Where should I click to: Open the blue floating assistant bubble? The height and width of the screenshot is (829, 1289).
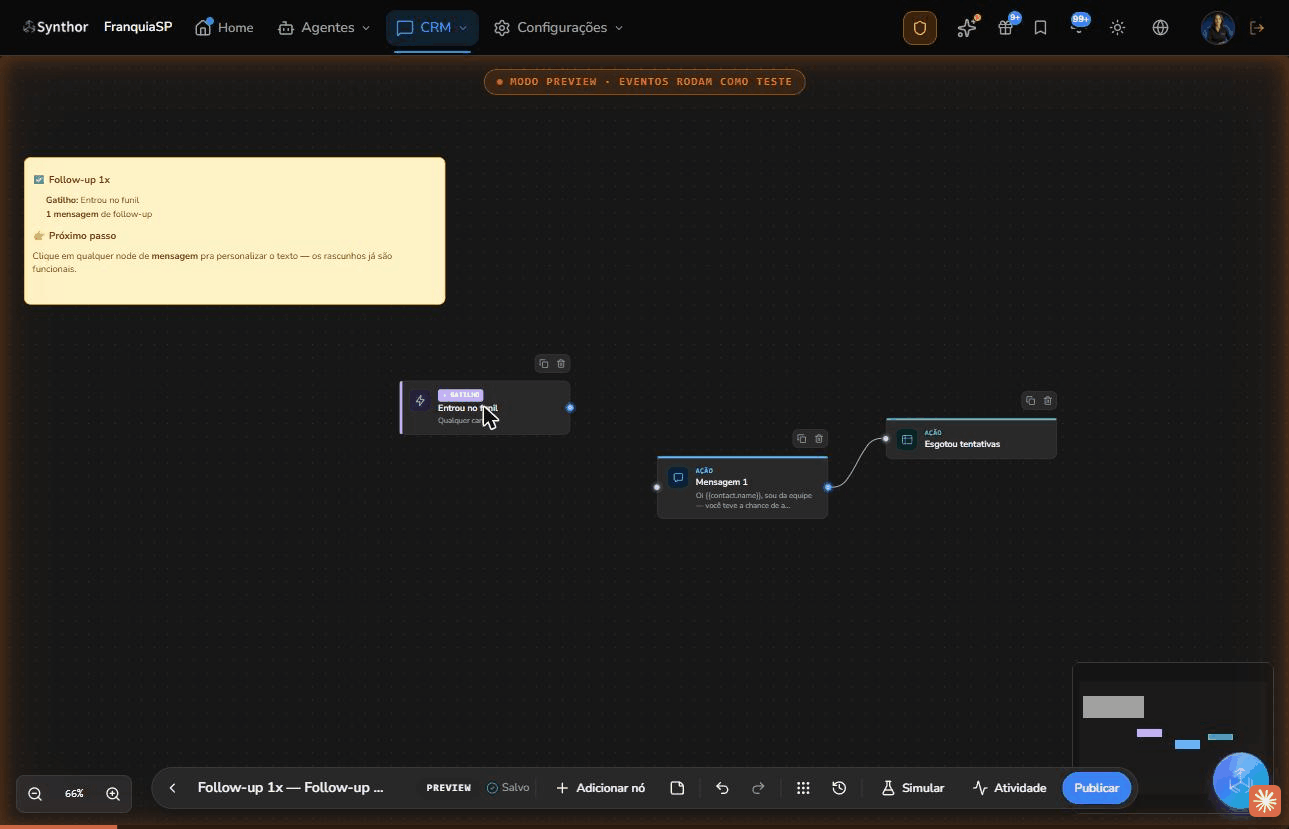[x=1240, y=779]
